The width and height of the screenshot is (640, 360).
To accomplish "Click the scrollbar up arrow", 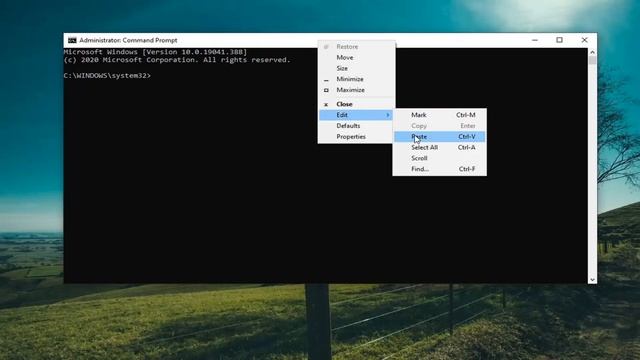I will tap(592, 52).
